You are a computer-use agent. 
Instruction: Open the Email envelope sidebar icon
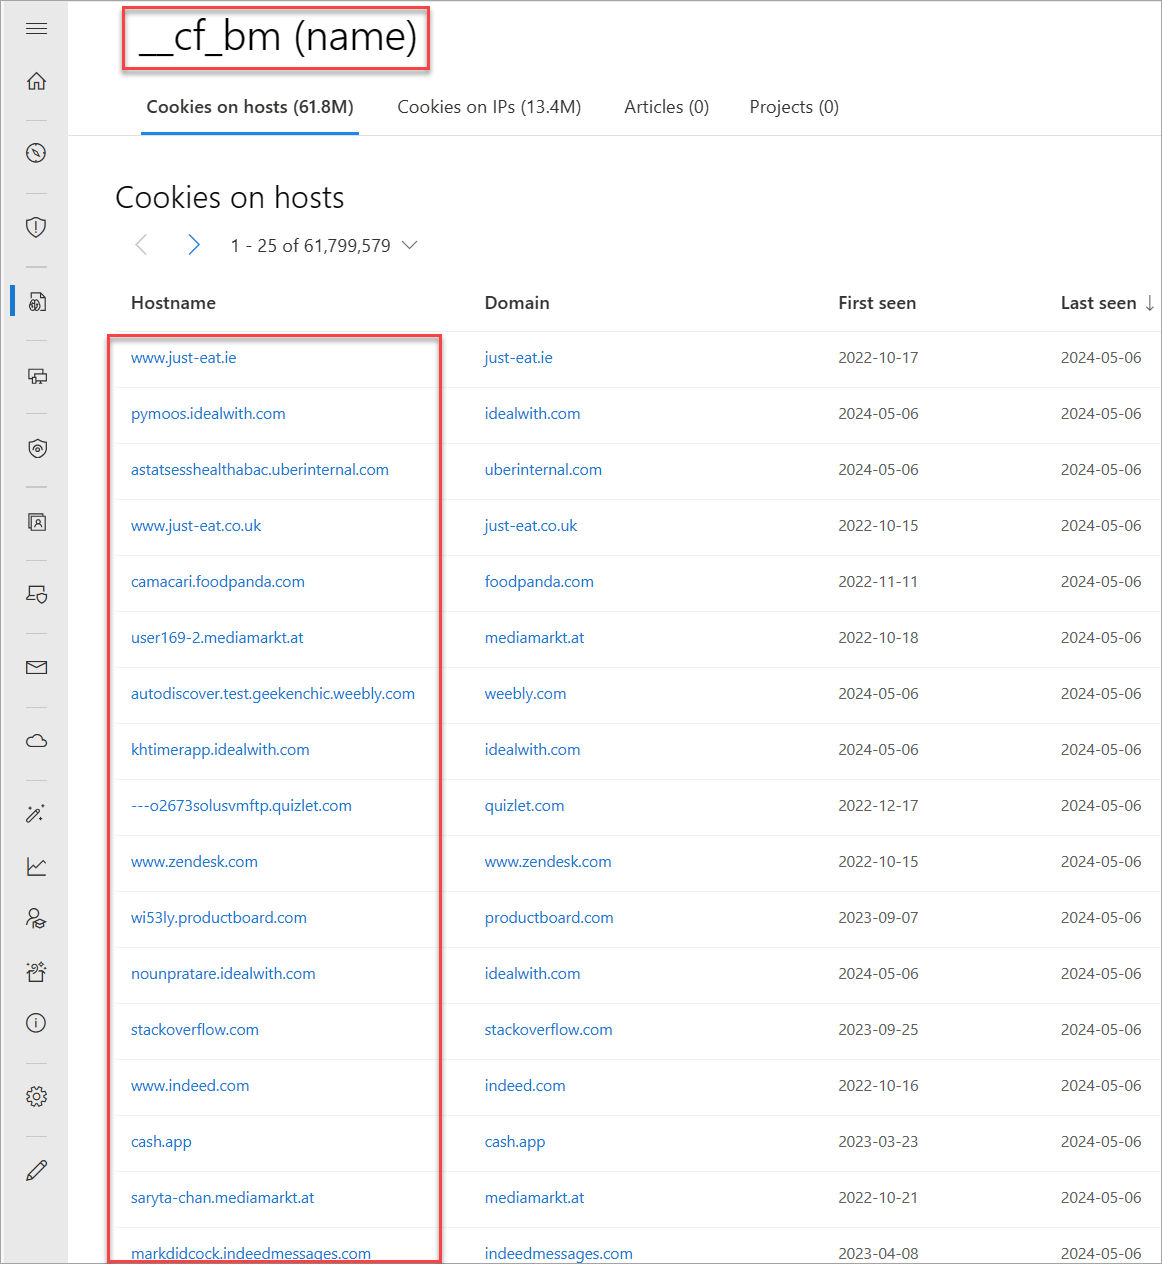point(36,668)
